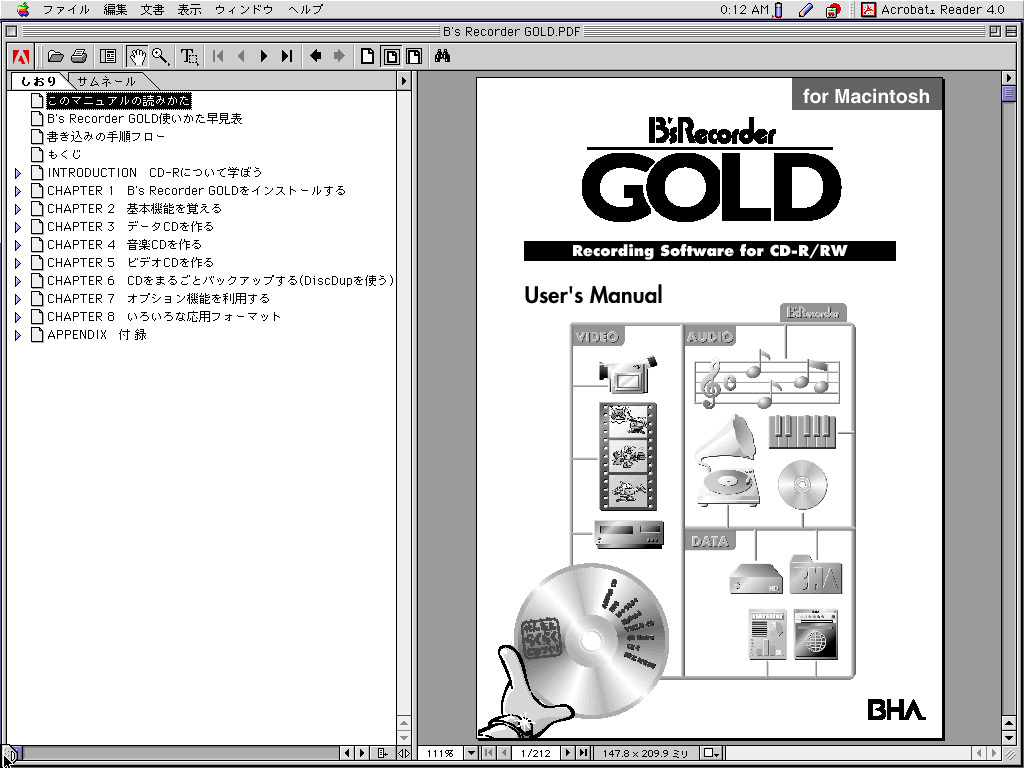Switch to the サムネール tab
Image resolution: width=1024 pixels, height=768 pixels.
click(106, 81)
